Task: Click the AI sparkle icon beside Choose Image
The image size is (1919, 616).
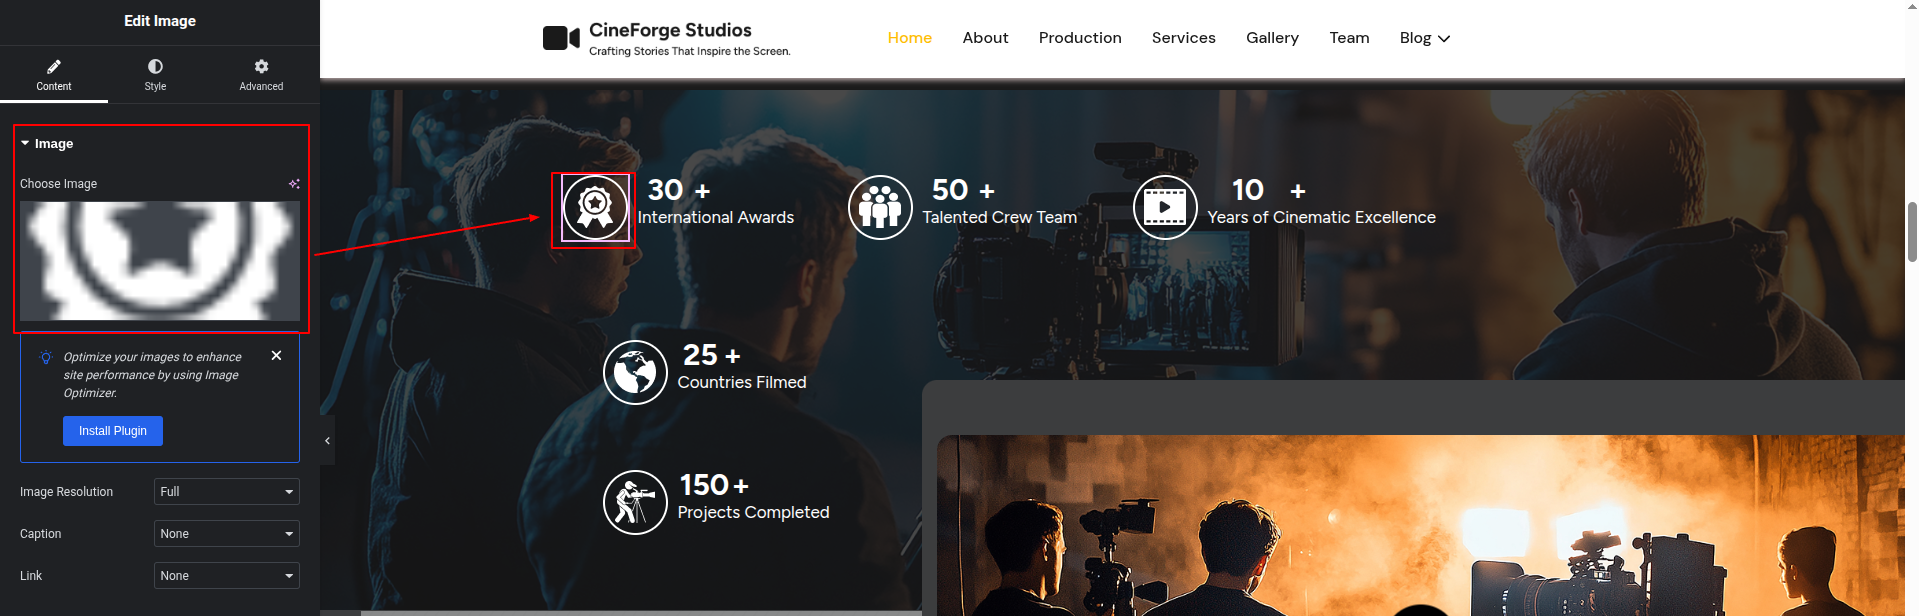Action: [294, 184]
